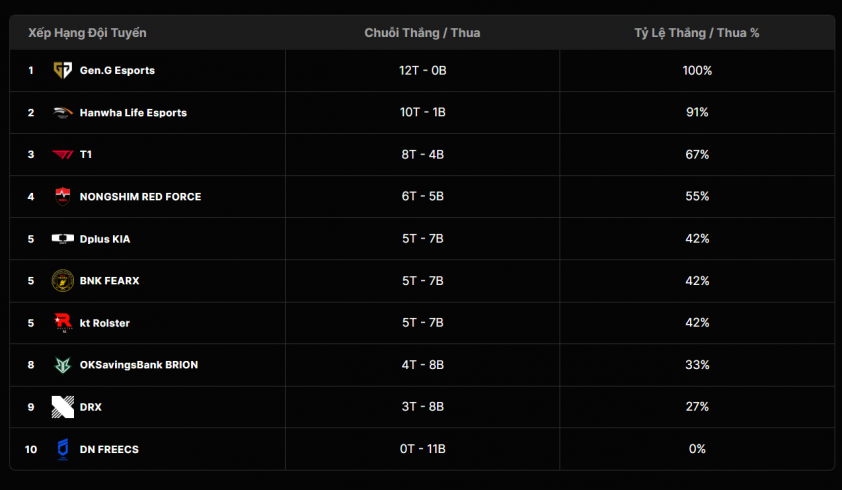Select the DN FREECS team name
Viewport: 842px width, 490px height.
tap(109, 449)
